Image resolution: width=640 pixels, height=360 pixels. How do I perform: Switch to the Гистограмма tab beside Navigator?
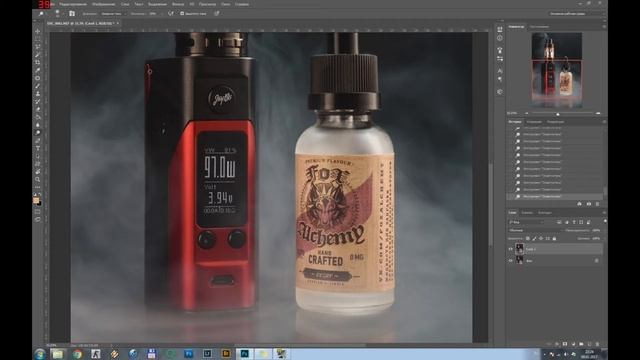coord(539,27)
